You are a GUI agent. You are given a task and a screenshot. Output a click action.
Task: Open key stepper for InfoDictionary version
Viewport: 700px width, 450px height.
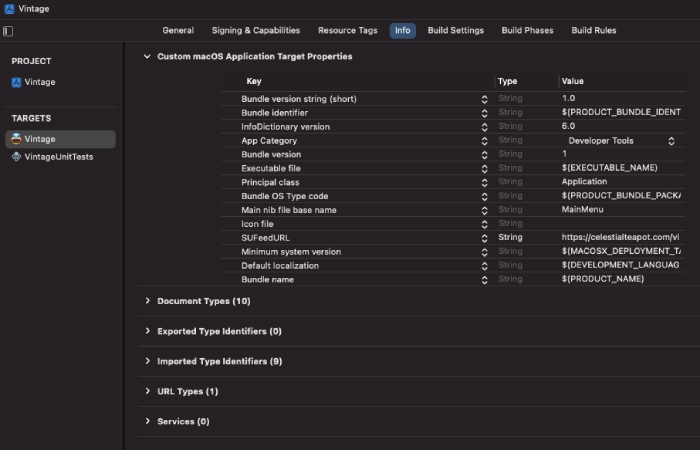pyautogui.click(x=484, y=127)
